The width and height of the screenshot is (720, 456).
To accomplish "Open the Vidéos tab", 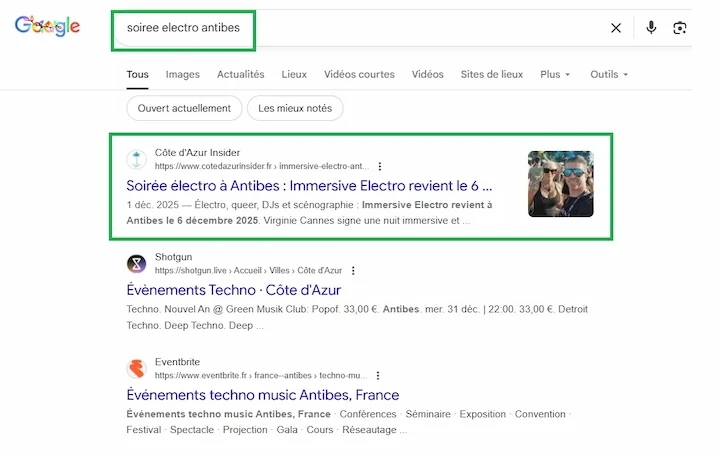I will [428, 74].
